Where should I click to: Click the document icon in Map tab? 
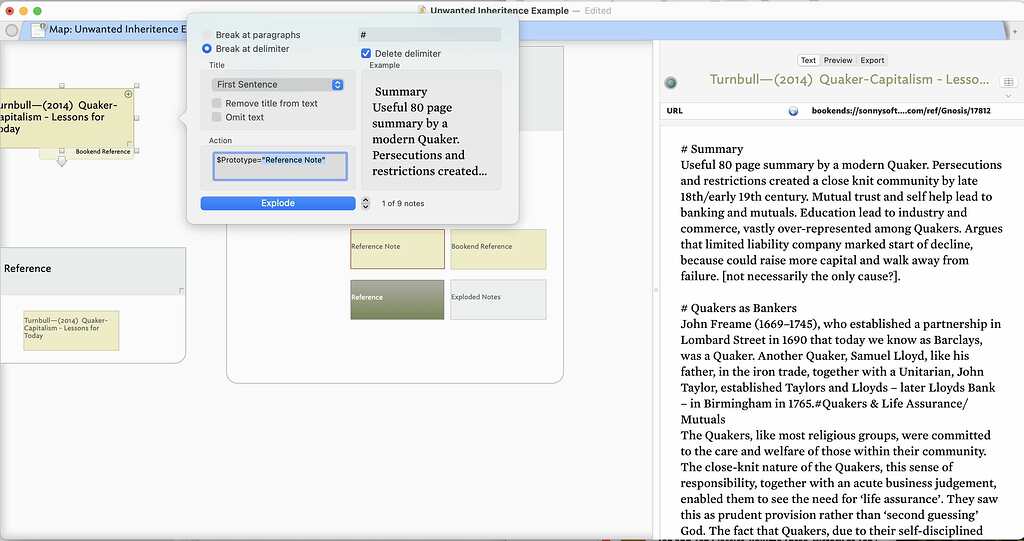[37, 29]
